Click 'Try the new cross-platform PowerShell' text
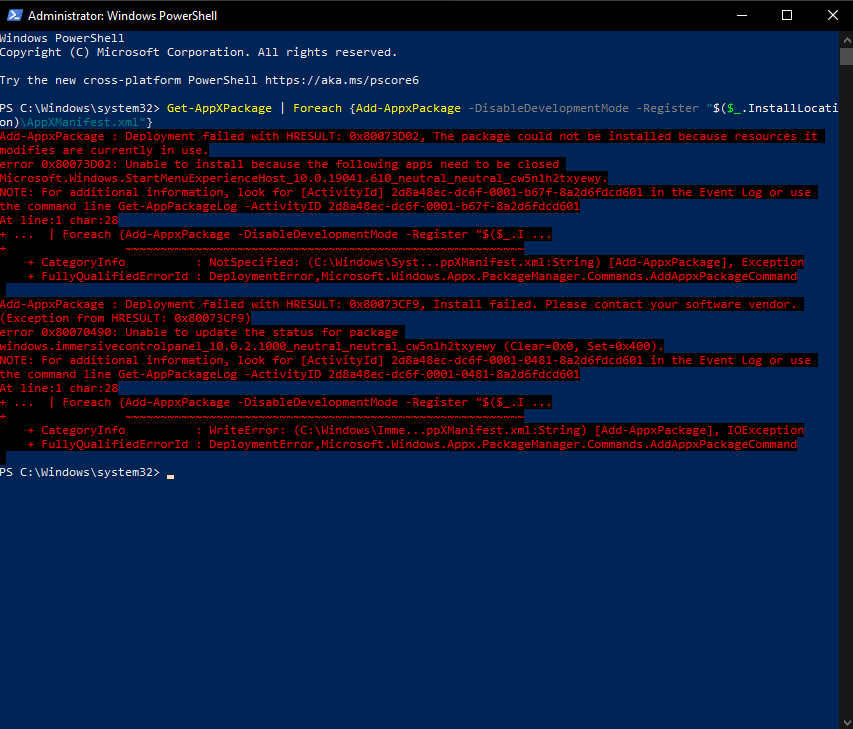 (x=128, y=80)
